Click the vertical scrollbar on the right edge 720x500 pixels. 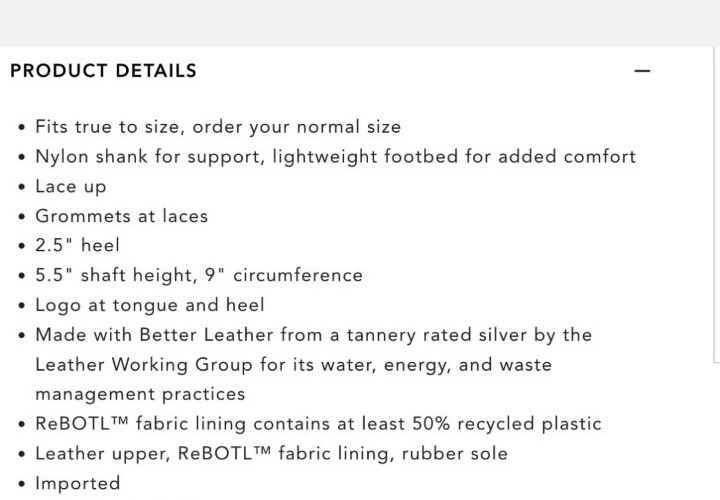(716, 204)
